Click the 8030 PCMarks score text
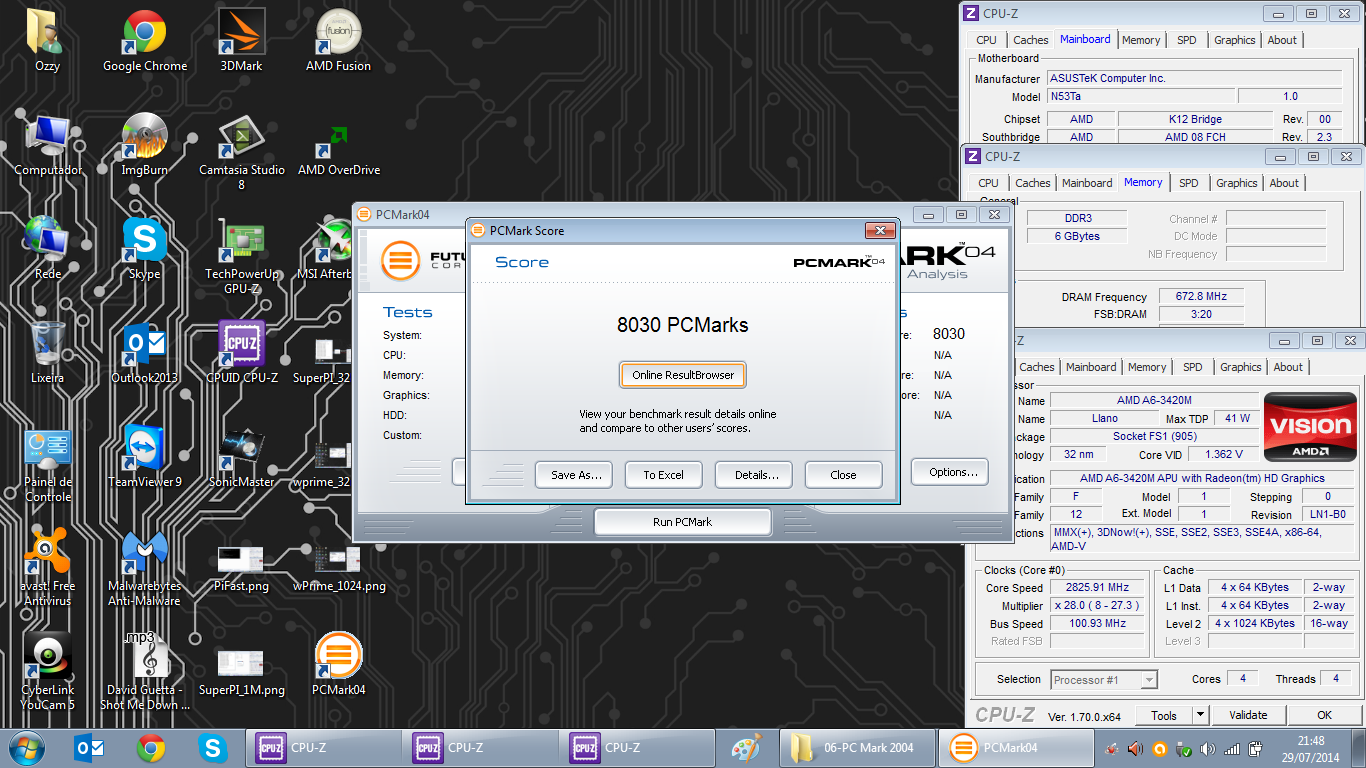Screen dimensions: 1366x768 (x=682, y=324)
